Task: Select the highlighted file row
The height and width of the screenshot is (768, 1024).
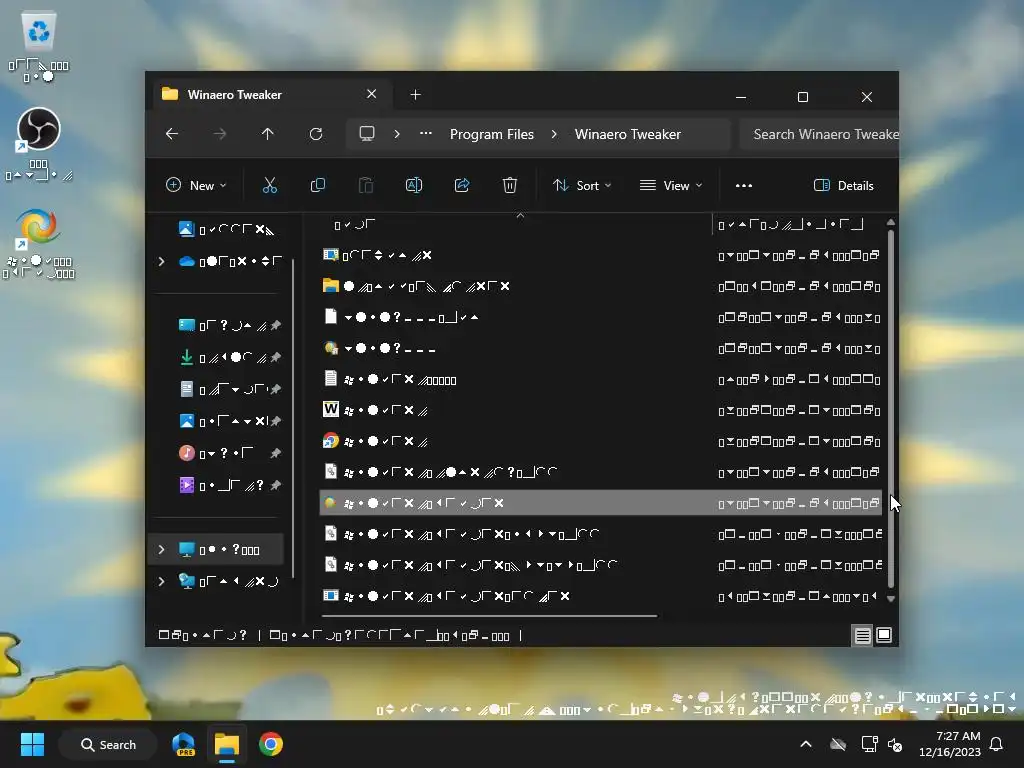Action: point(601,503)
